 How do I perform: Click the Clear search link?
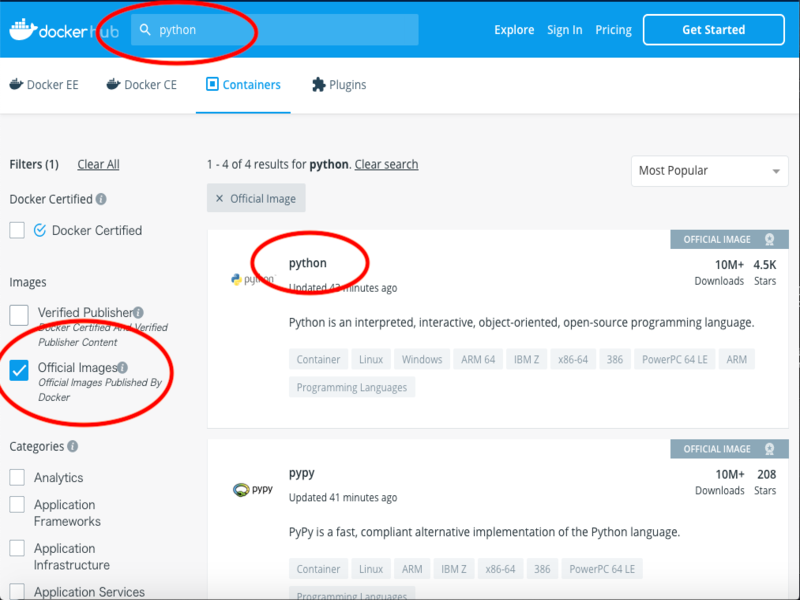tap(386, 164)
